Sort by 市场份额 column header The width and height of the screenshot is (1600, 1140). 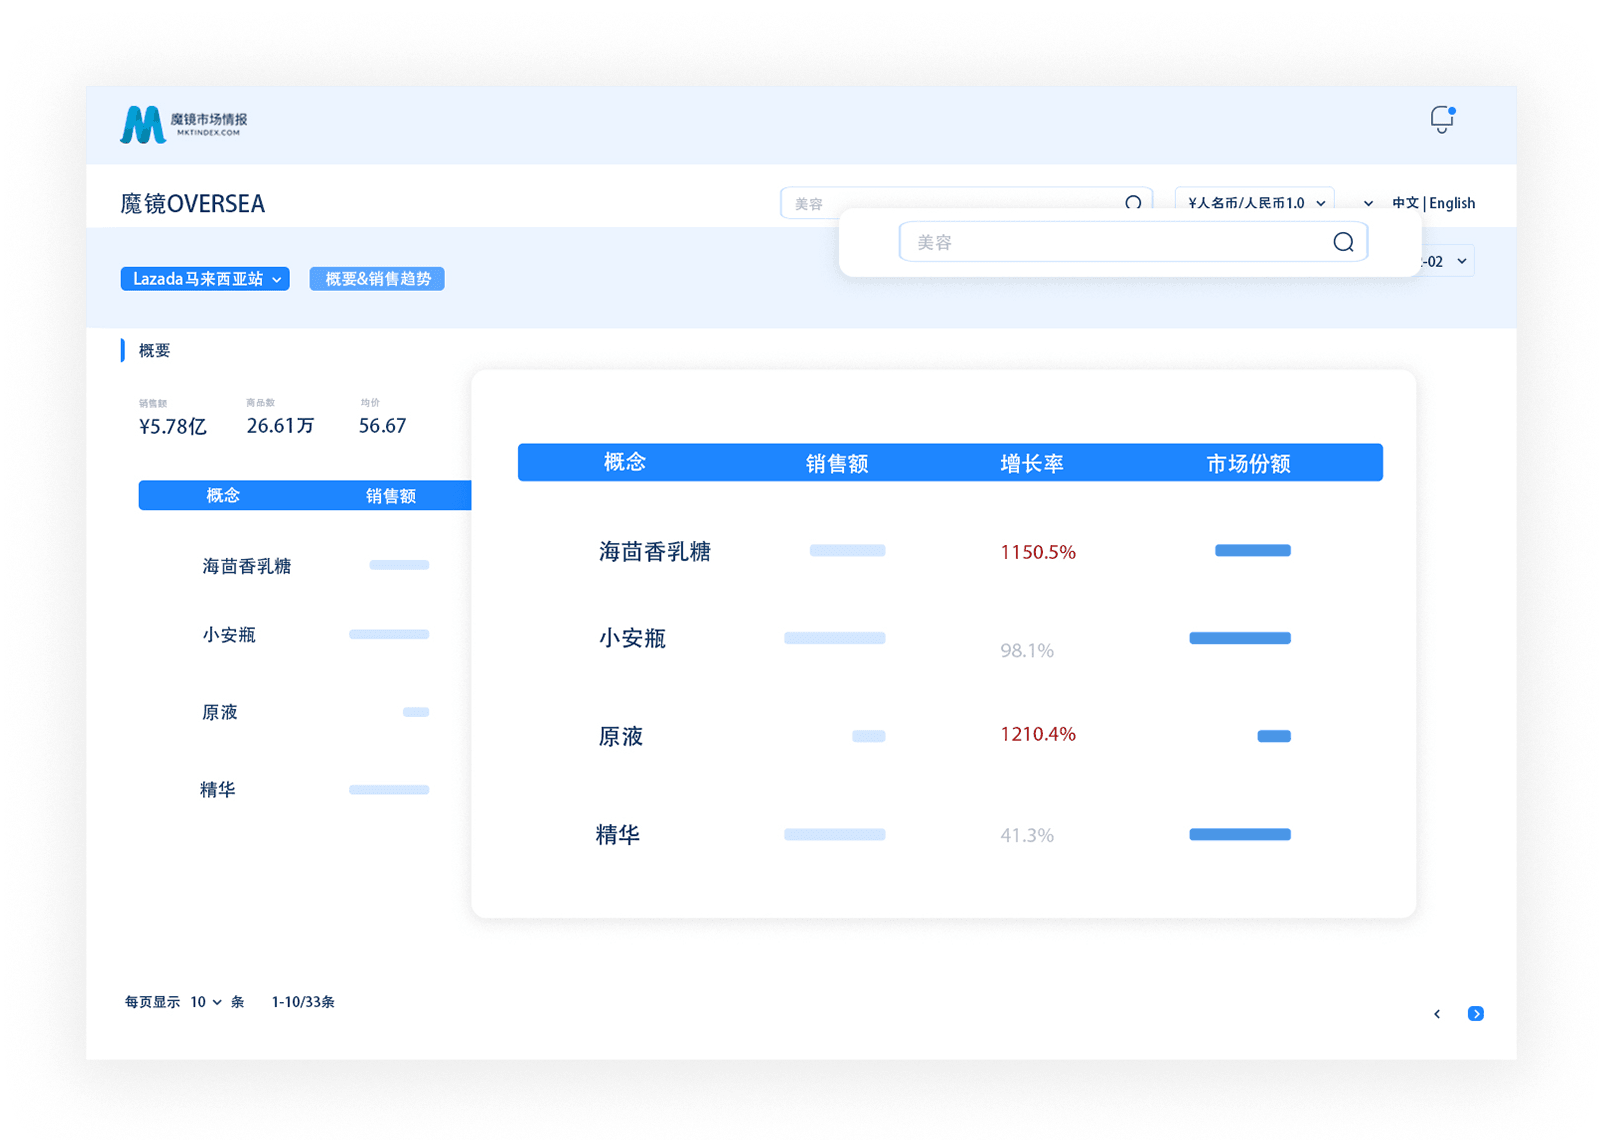coord(1248,463)
